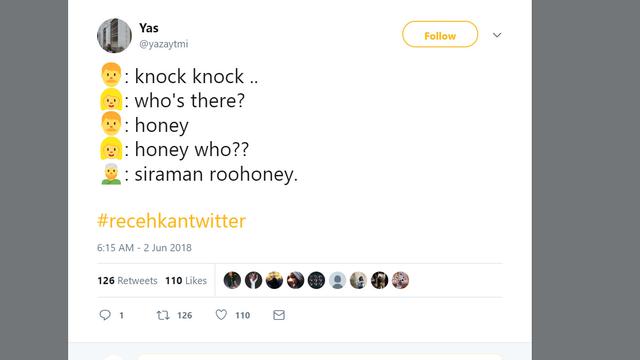Open the 126 Retweets list

127,280
